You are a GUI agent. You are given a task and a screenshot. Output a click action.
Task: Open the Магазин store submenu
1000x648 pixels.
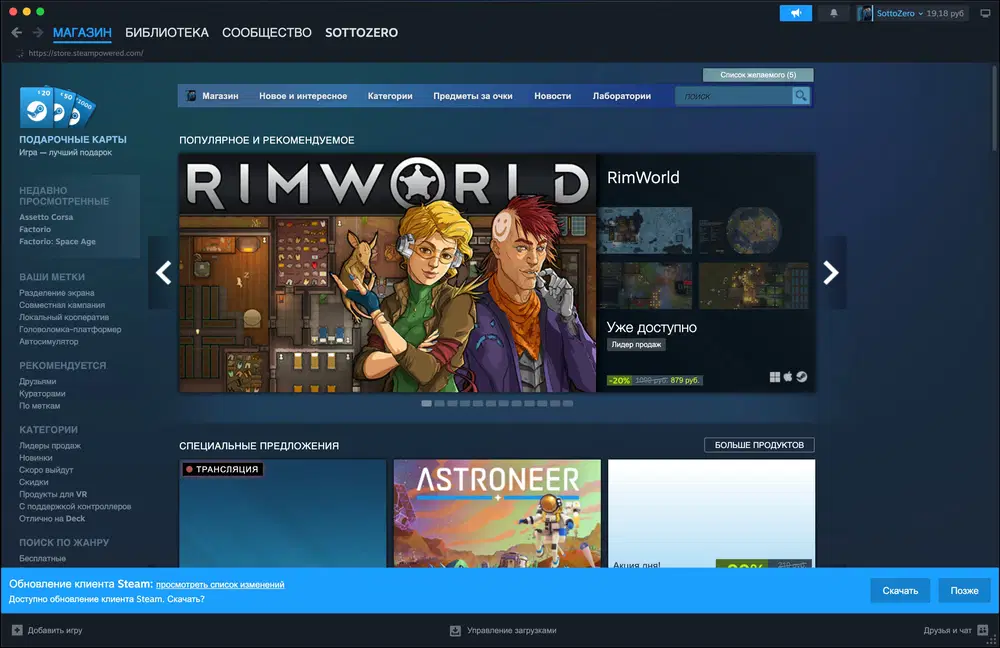click(x=220, y=96)
